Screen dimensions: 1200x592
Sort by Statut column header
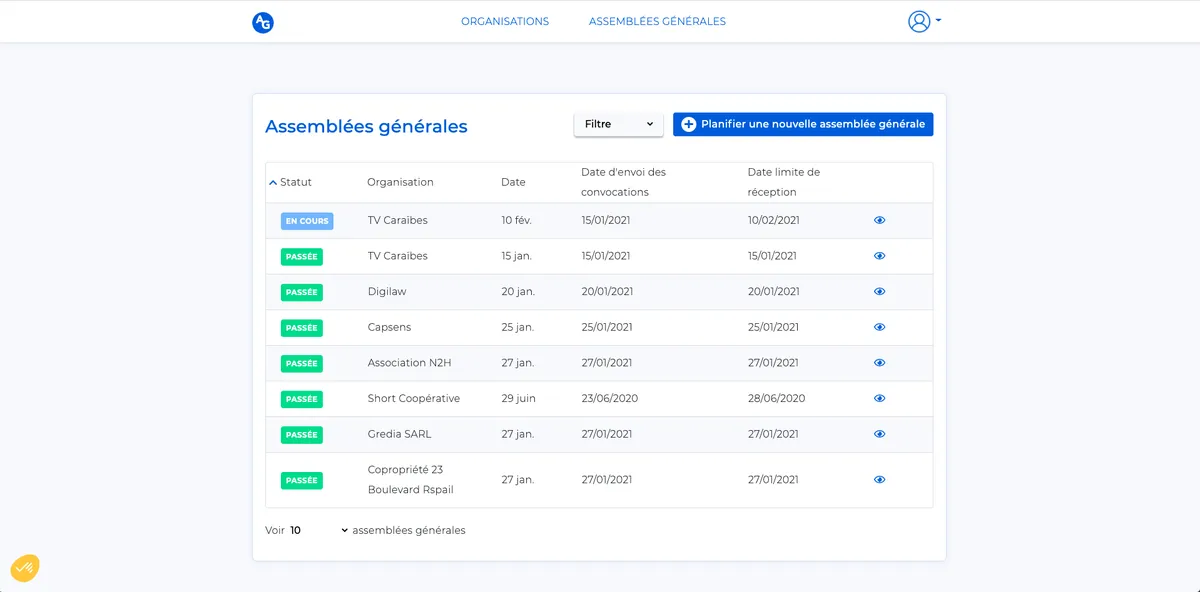(x=296, y=182)
